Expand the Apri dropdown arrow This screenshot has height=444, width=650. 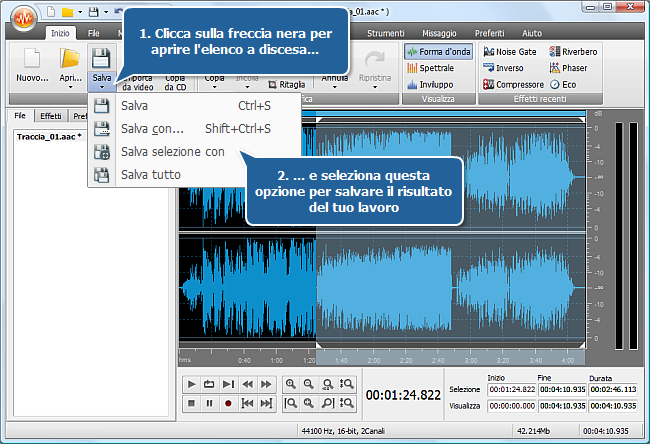pyautogui.click(x=69, y=87)
